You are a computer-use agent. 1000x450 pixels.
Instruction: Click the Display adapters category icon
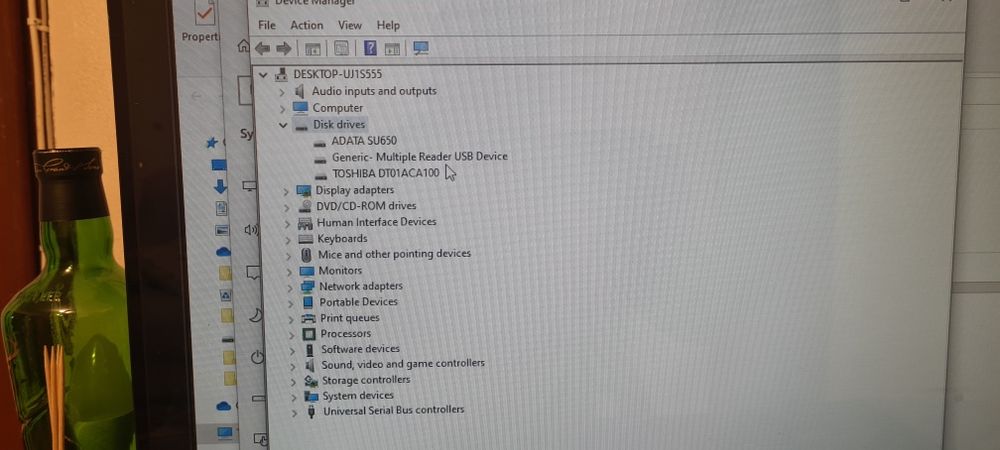[x=304, y=190]
